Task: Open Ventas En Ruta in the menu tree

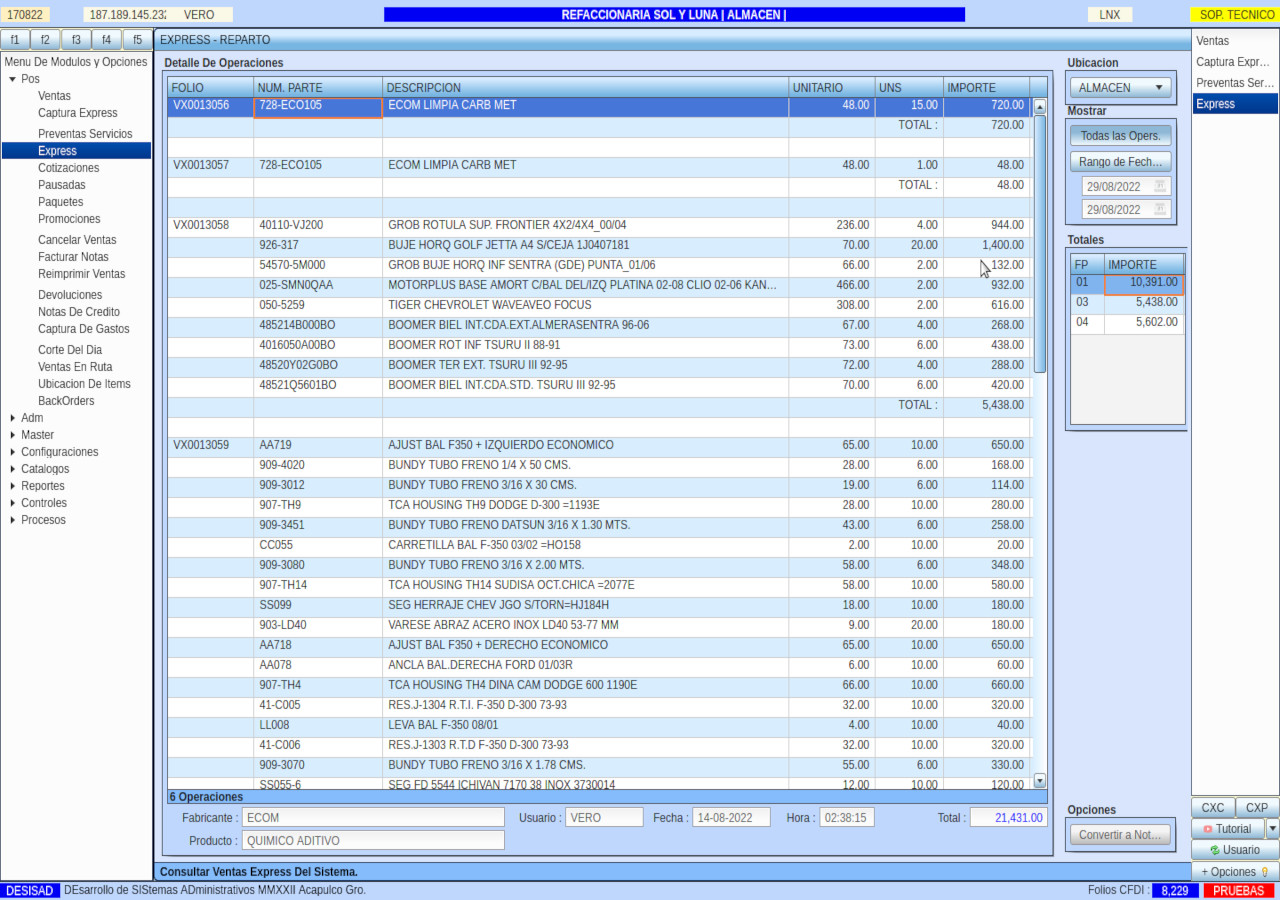Action: [x=75, y=367]
